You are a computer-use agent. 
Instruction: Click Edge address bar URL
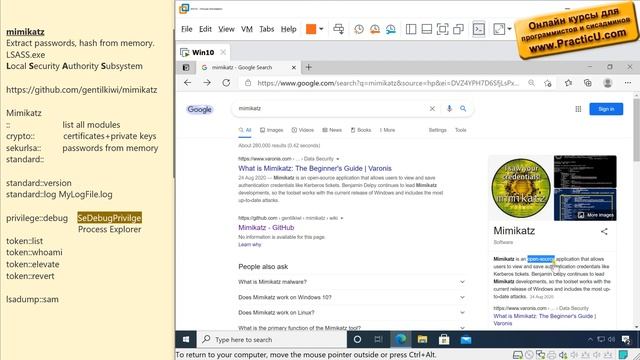coord(388,83)
